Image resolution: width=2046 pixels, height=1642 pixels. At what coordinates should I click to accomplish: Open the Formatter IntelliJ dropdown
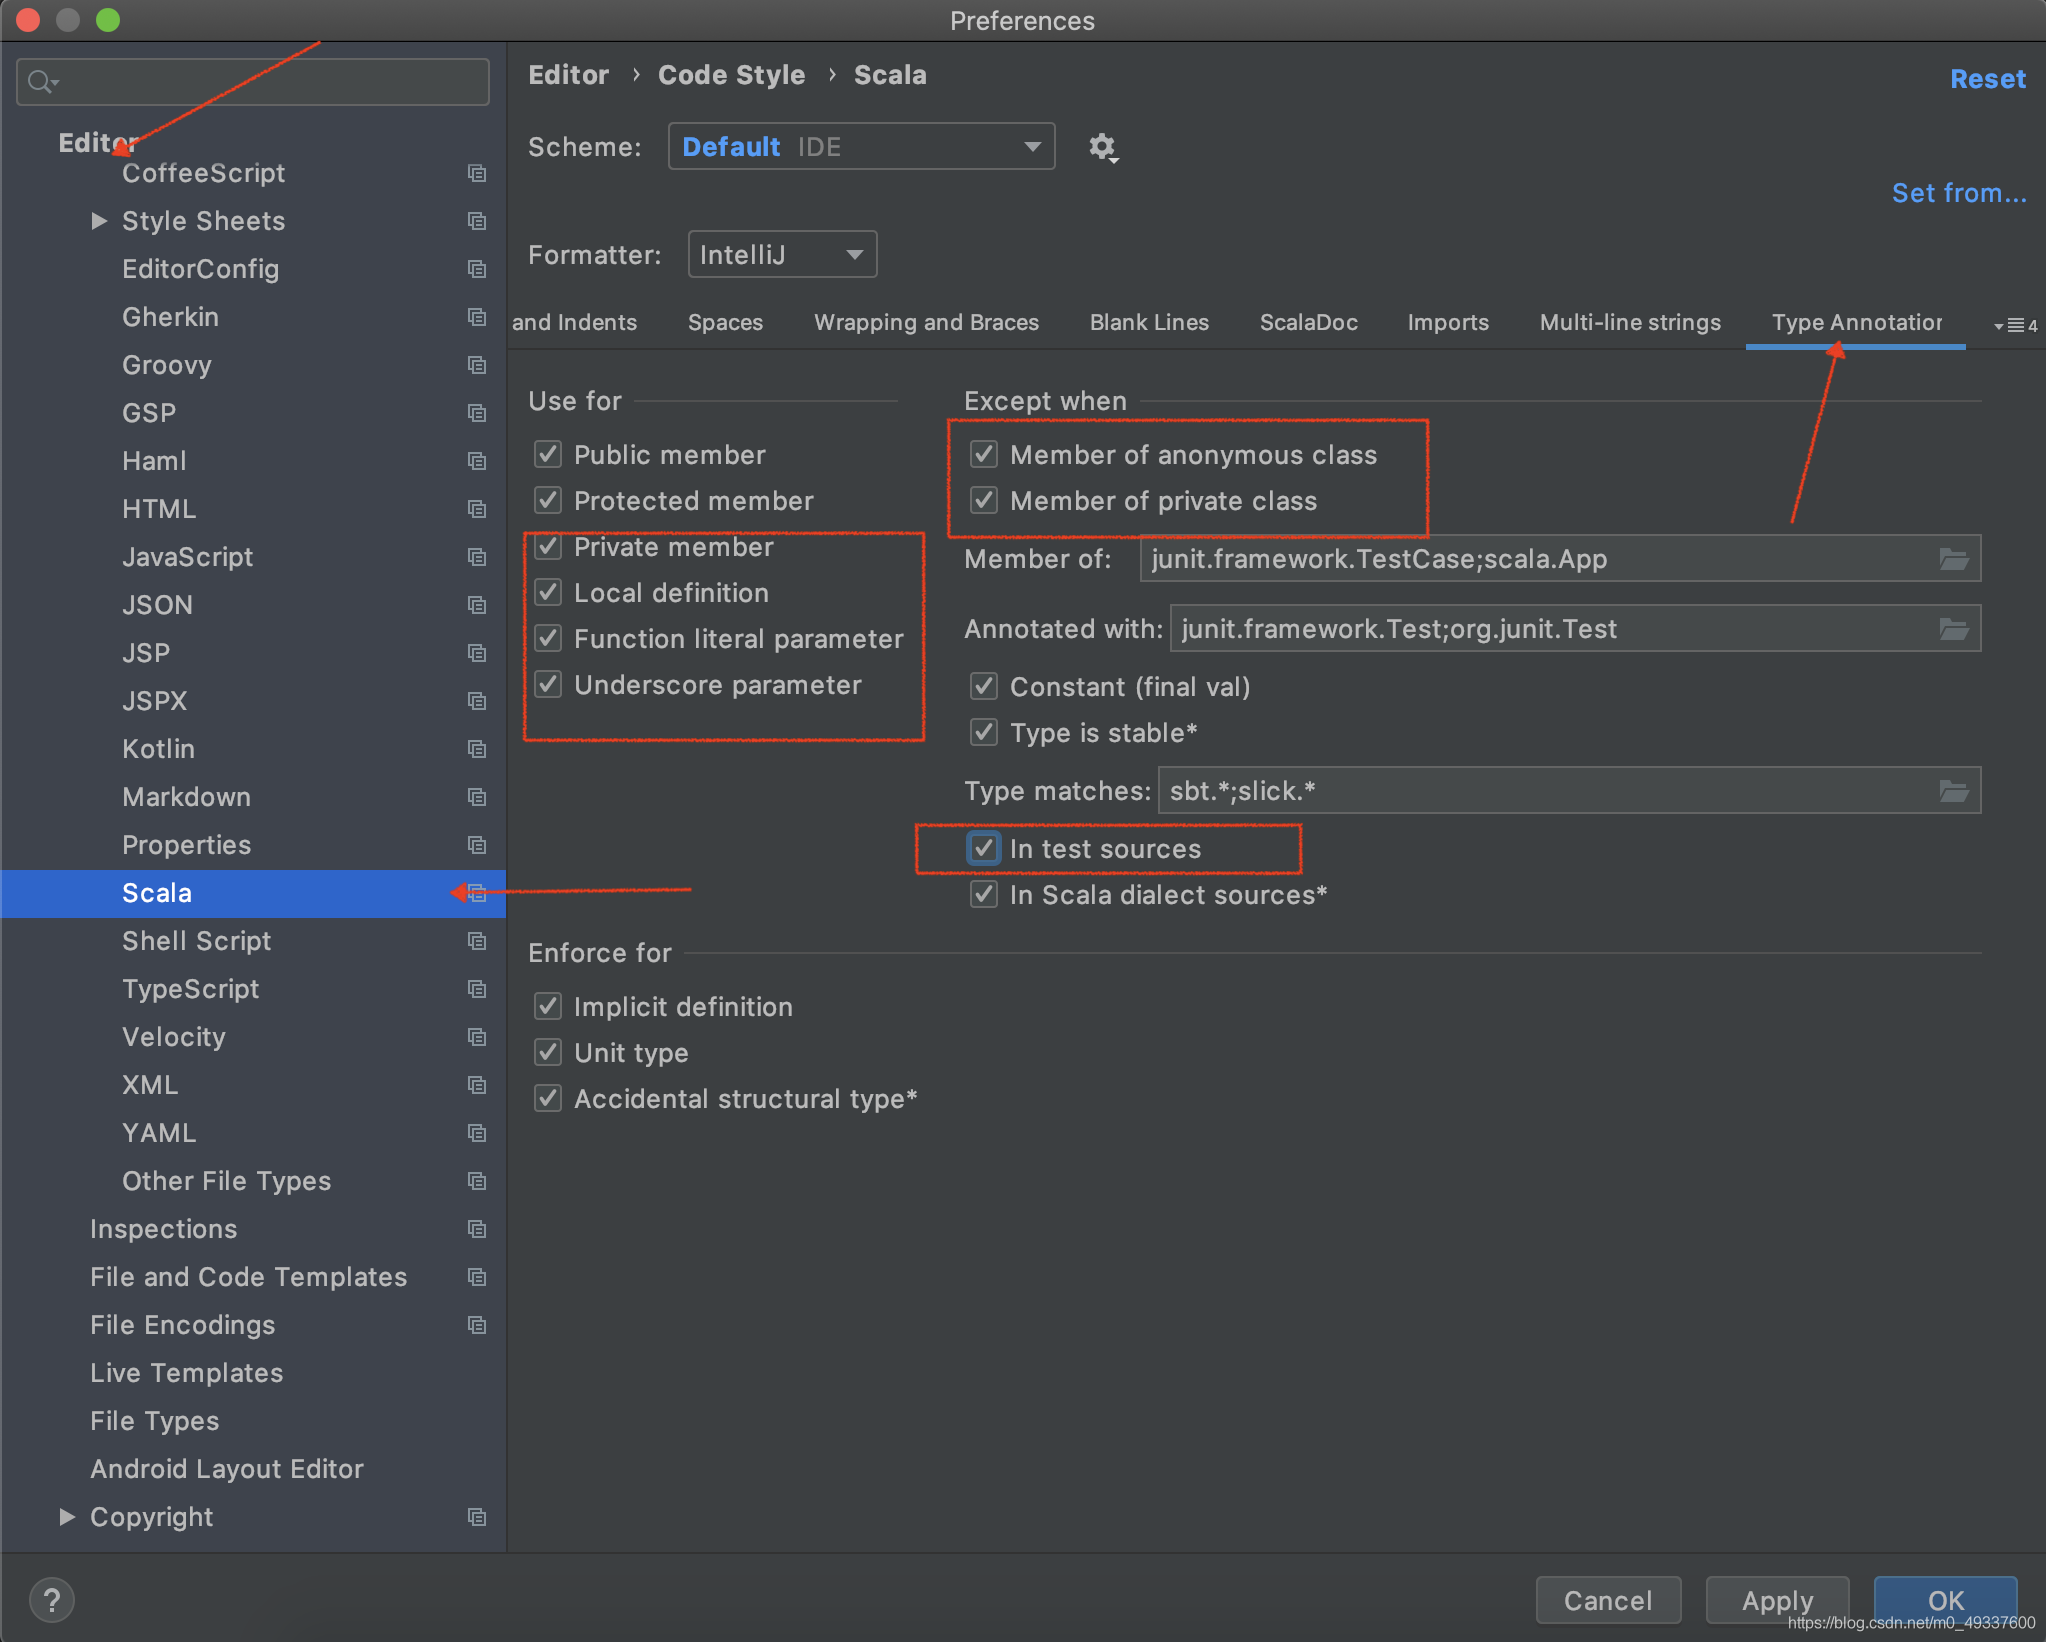click(x=782, y=255)
